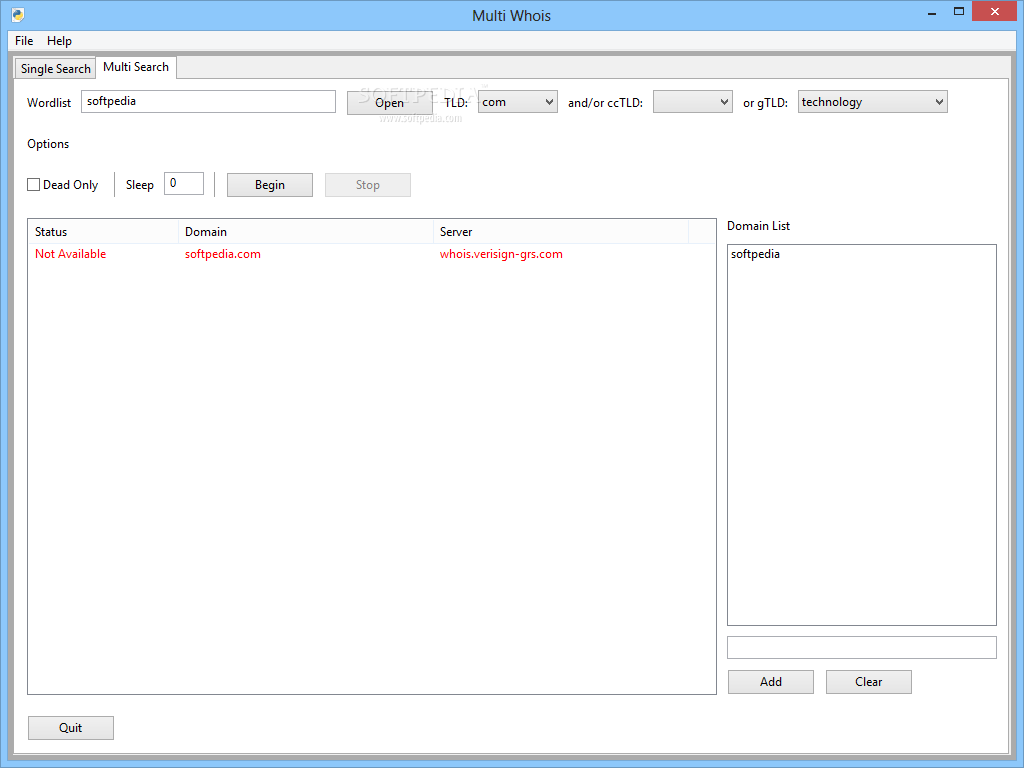Image resolution: width=1024 pixels, height=768 pixels.
Task: Click the Domain column header
Action: [x=306, y=232]
